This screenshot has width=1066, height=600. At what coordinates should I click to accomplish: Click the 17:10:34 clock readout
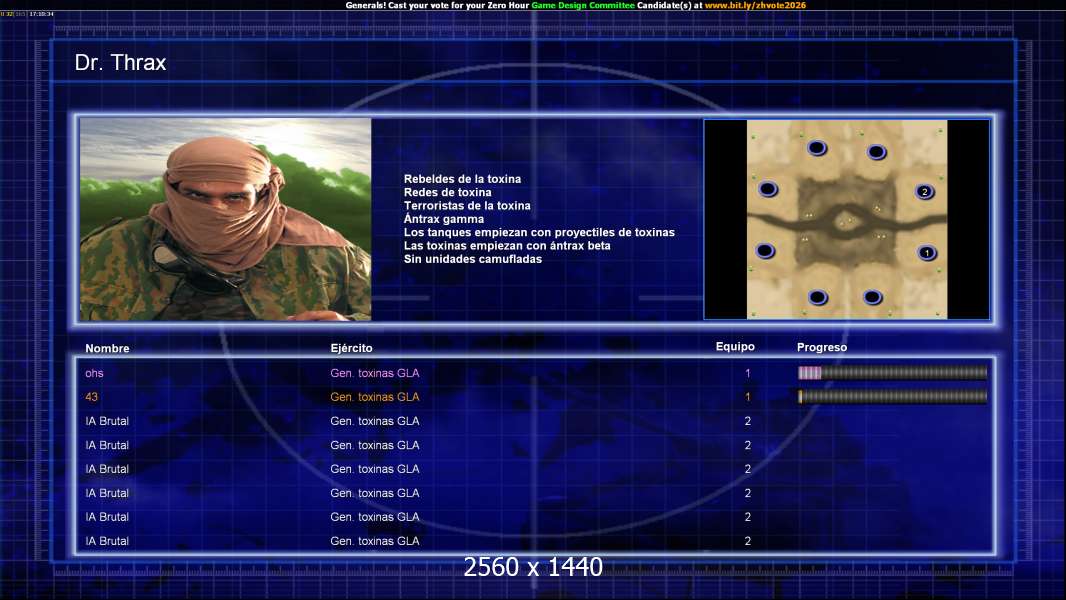click(x=41, y=14)
